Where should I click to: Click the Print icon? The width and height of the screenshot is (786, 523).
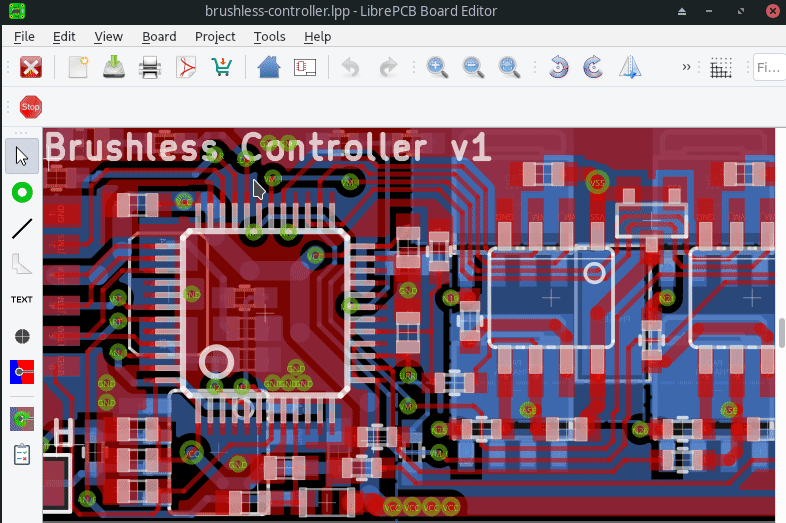click(x=150, y=67)
